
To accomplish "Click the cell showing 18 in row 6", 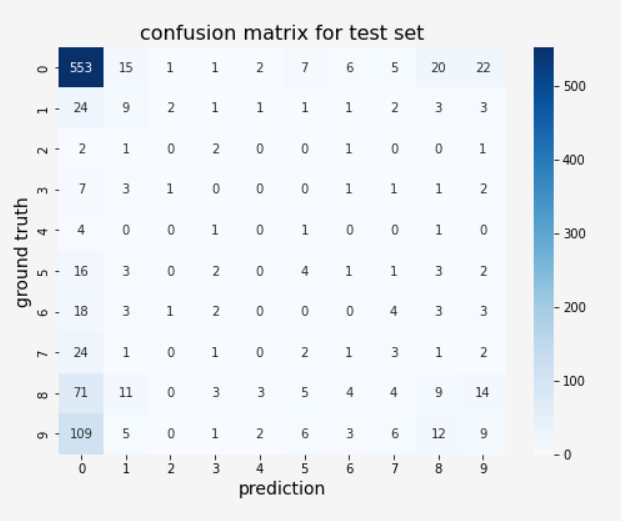I will (81, 312).
